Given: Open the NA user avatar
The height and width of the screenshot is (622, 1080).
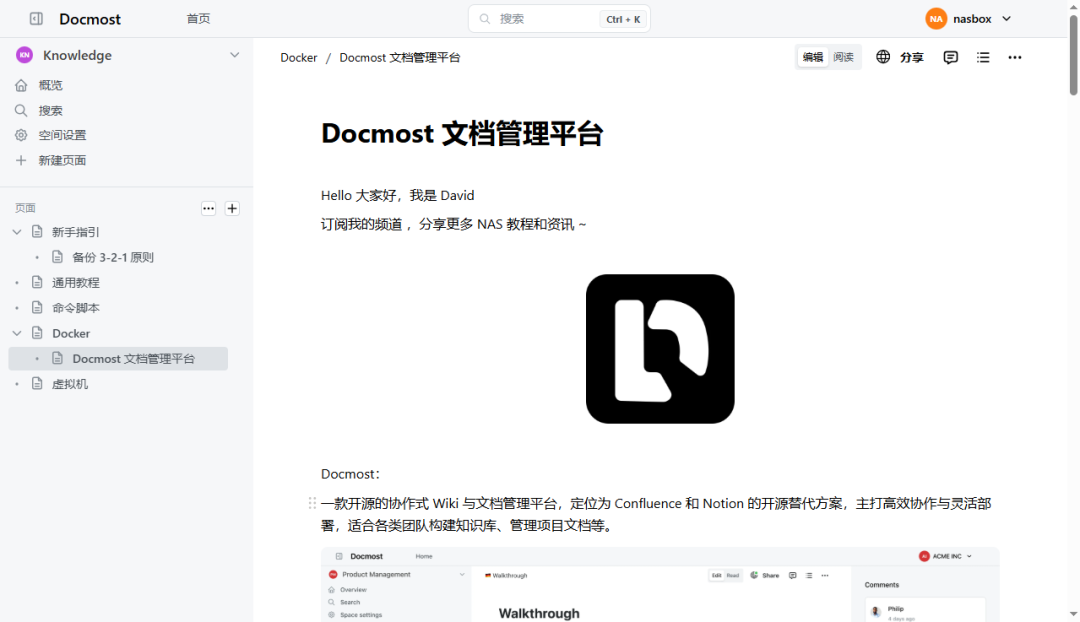Looking at the screenshot, I should [x=936, y=19].
